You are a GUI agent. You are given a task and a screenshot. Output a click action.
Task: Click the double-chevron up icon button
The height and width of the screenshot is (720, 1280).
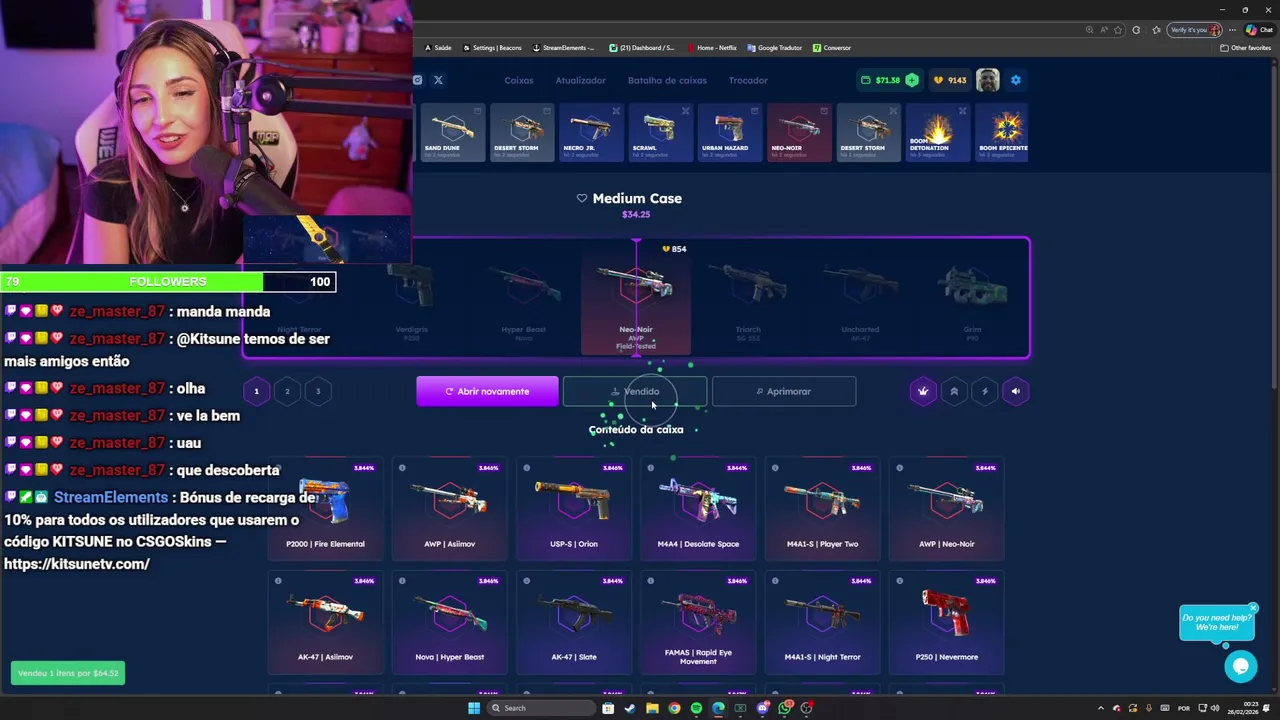tap(954, 391)
